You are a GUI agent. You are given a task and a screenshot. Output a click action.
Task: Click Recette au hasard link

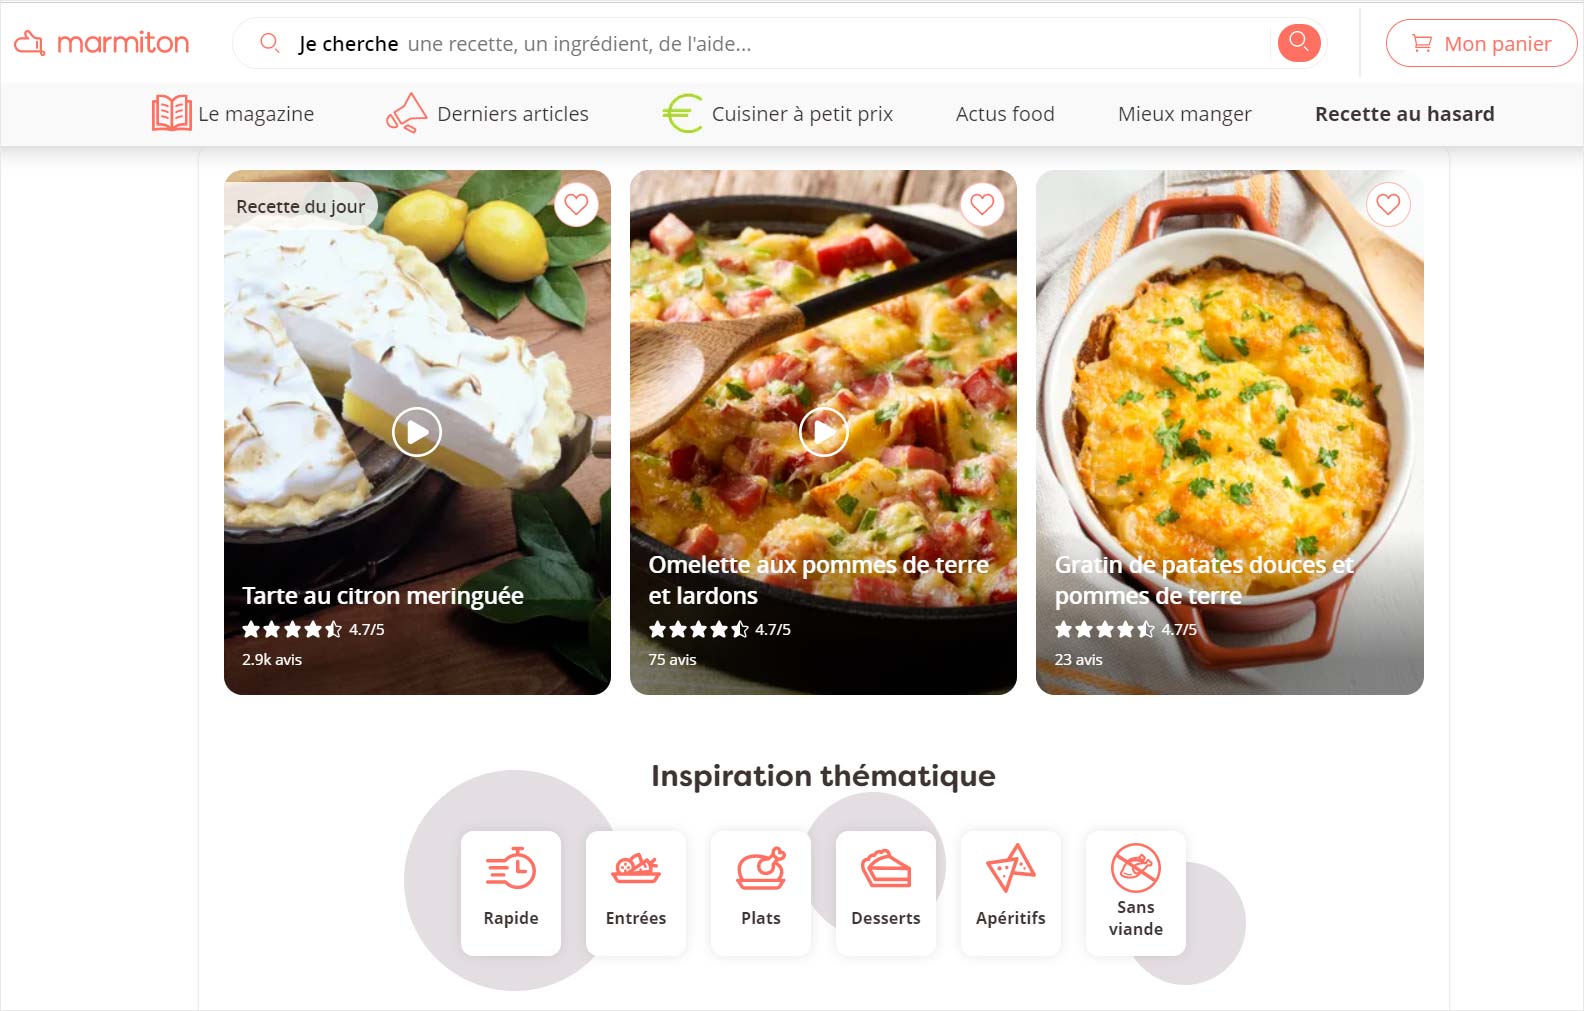coord(1404,114)
